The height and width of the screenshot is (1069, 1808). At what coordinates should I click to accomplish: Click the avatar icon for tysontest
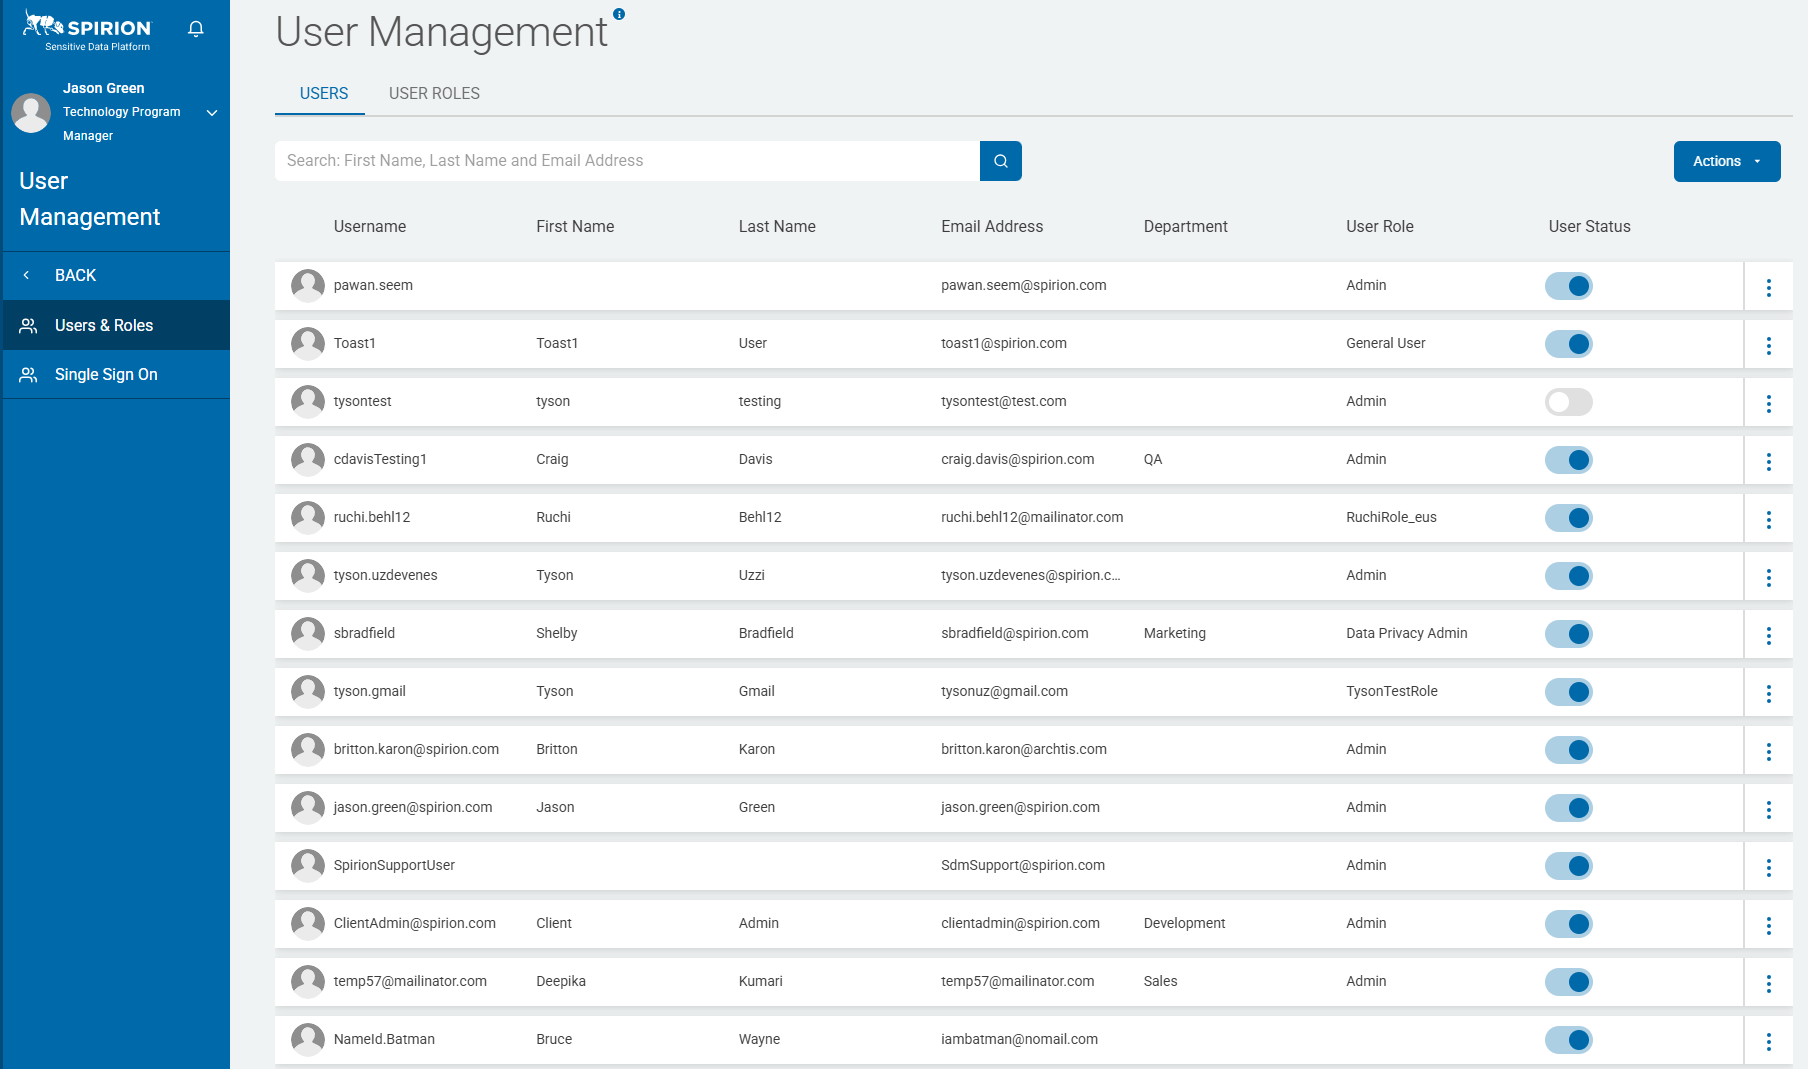(308, 402)
